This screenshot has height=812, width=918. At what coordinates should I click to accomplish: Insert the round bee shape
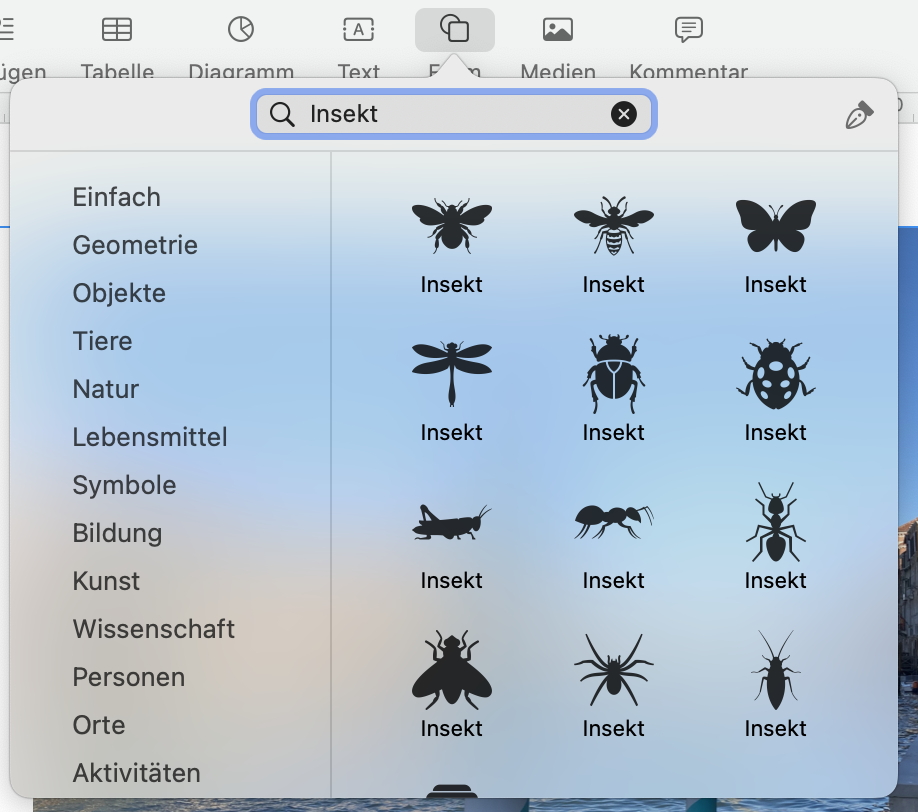pos(451,225)
